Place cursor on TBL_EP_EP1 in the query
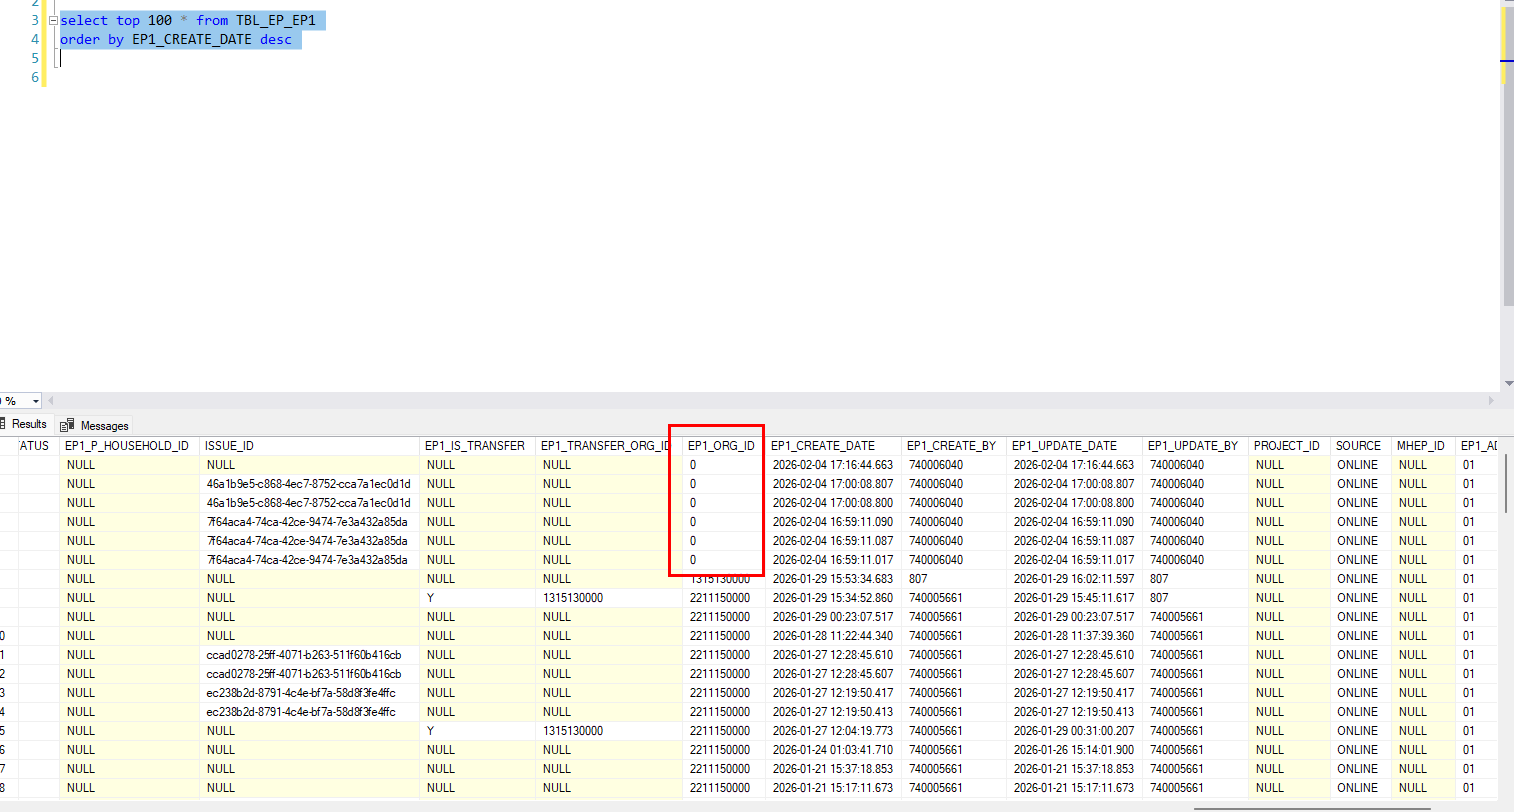The image size is (1514, 812). click(275, 21)
